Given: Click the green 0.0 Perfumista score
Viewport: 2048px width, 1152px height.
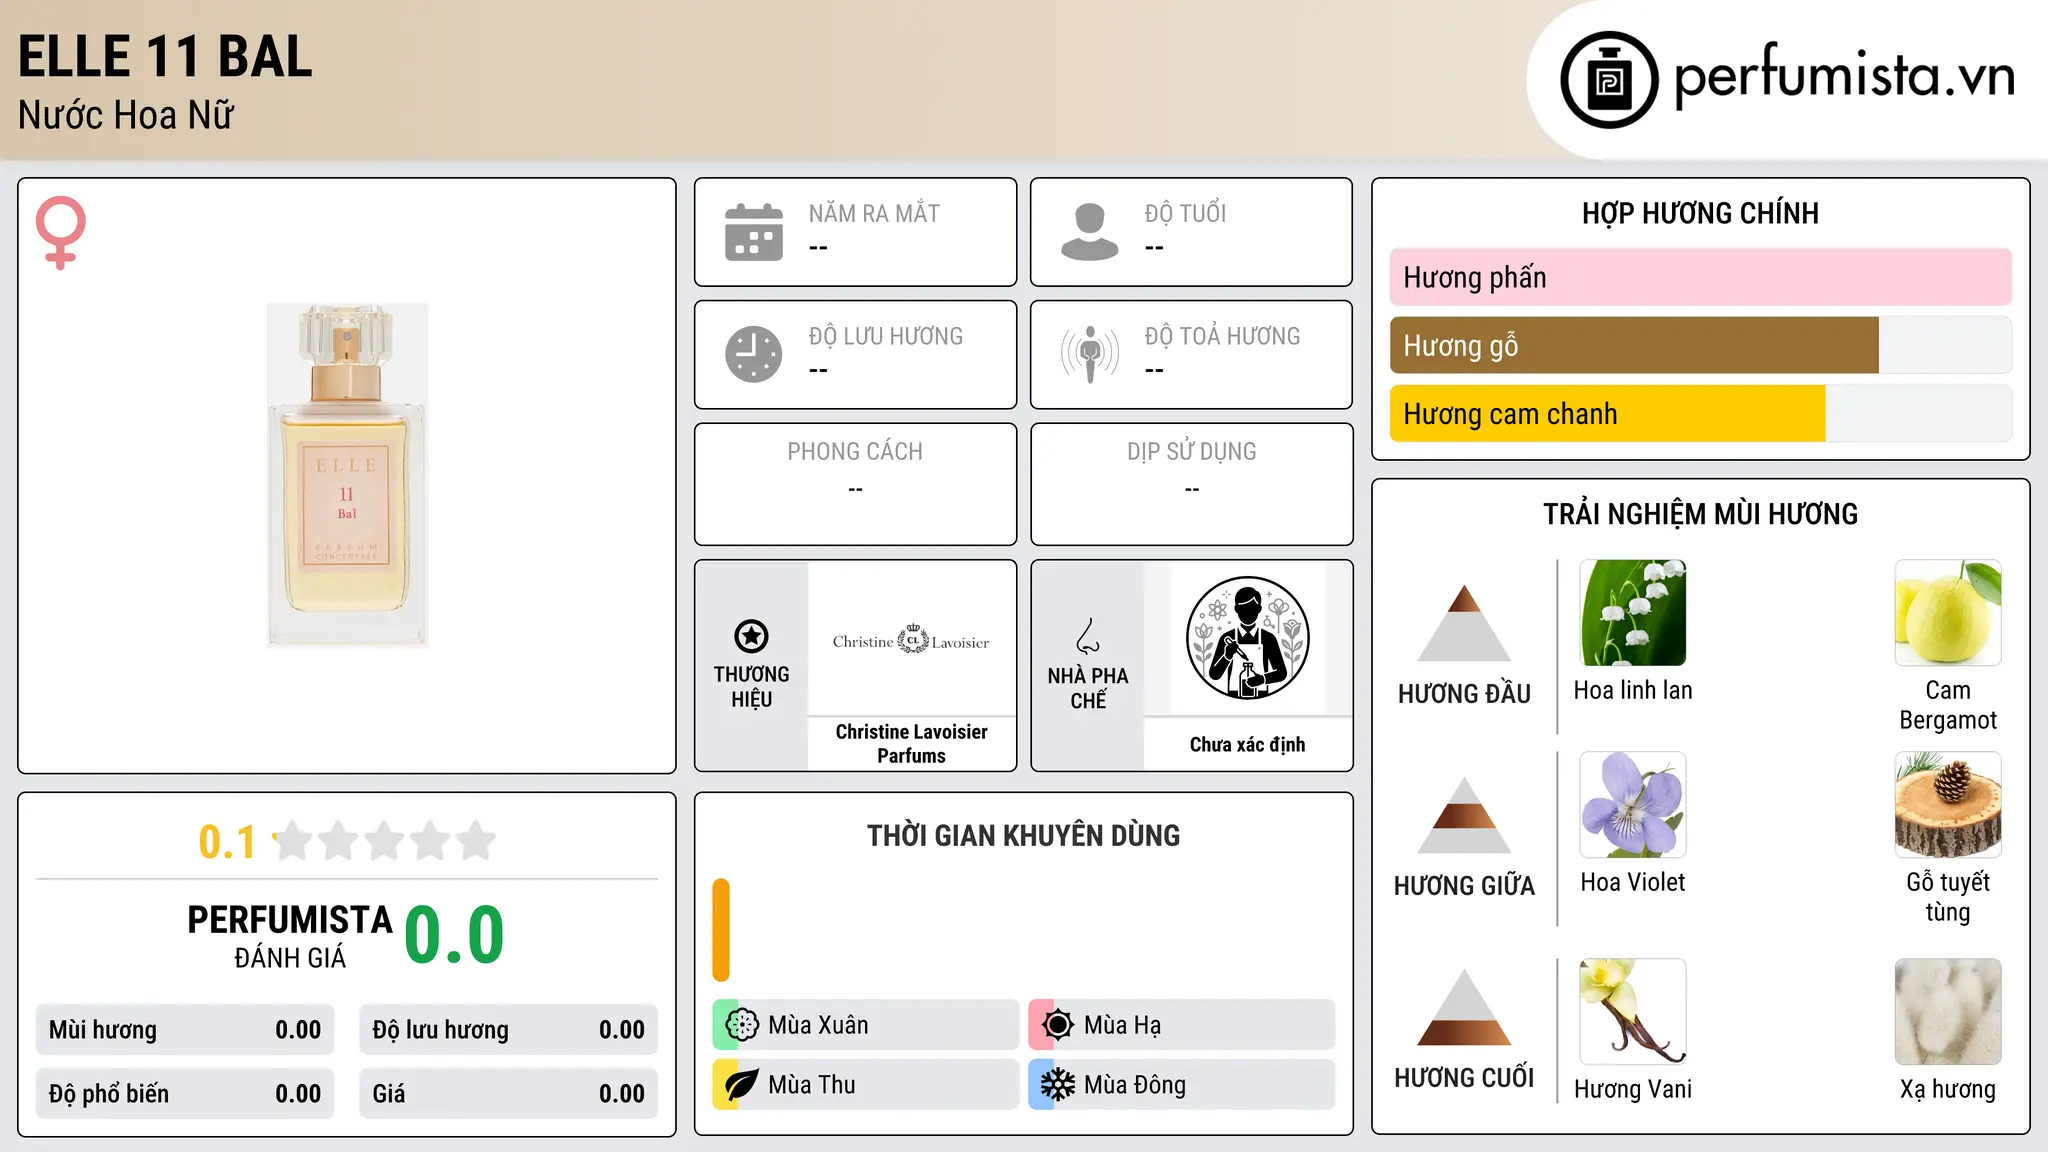Looking at the screenshot, I should pyautogui.click(x=454, y=935).
